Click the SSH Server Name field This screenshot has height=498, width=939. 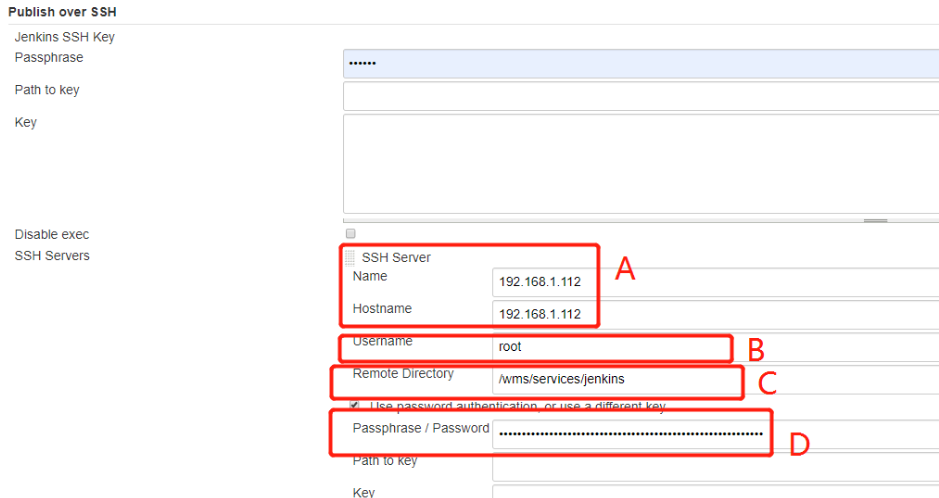[716, 282]
